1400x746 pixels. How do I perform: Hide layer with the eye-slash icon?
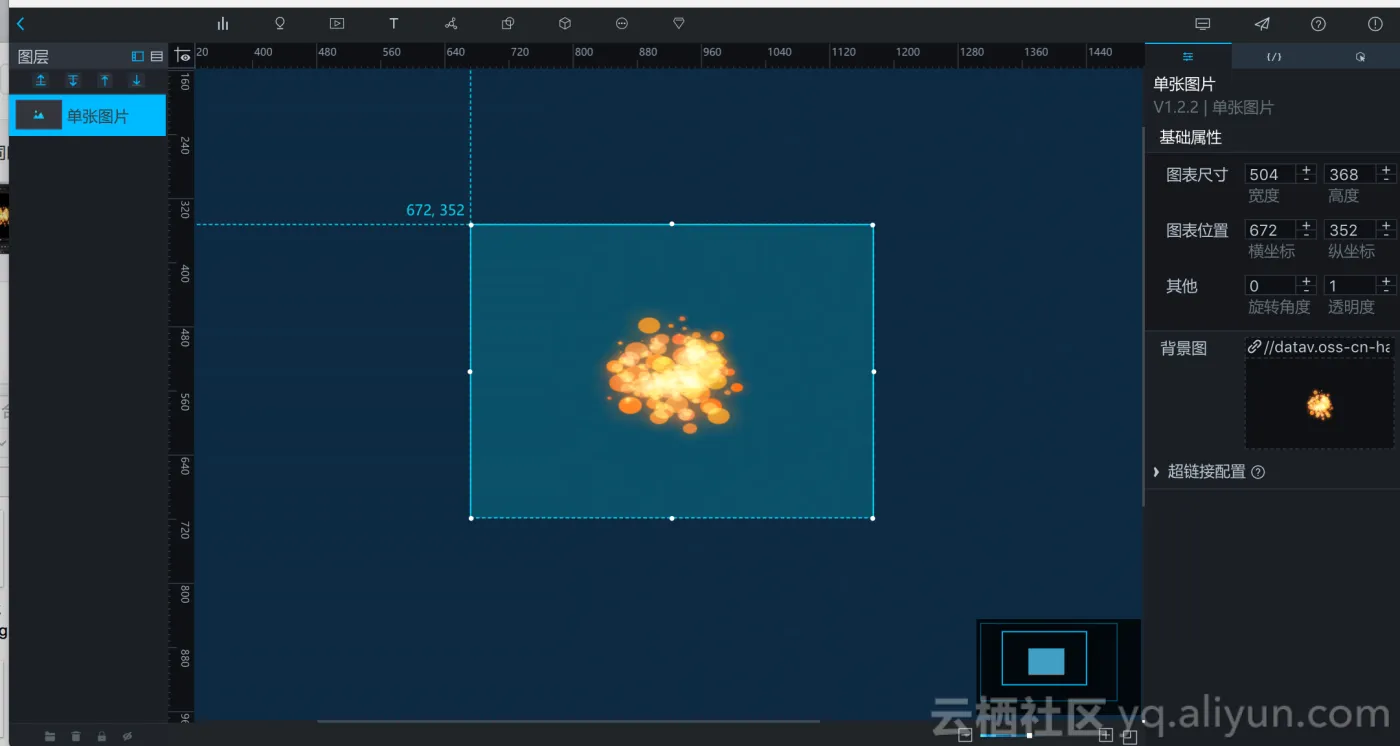pyautogui.click(x=127, y=736)
